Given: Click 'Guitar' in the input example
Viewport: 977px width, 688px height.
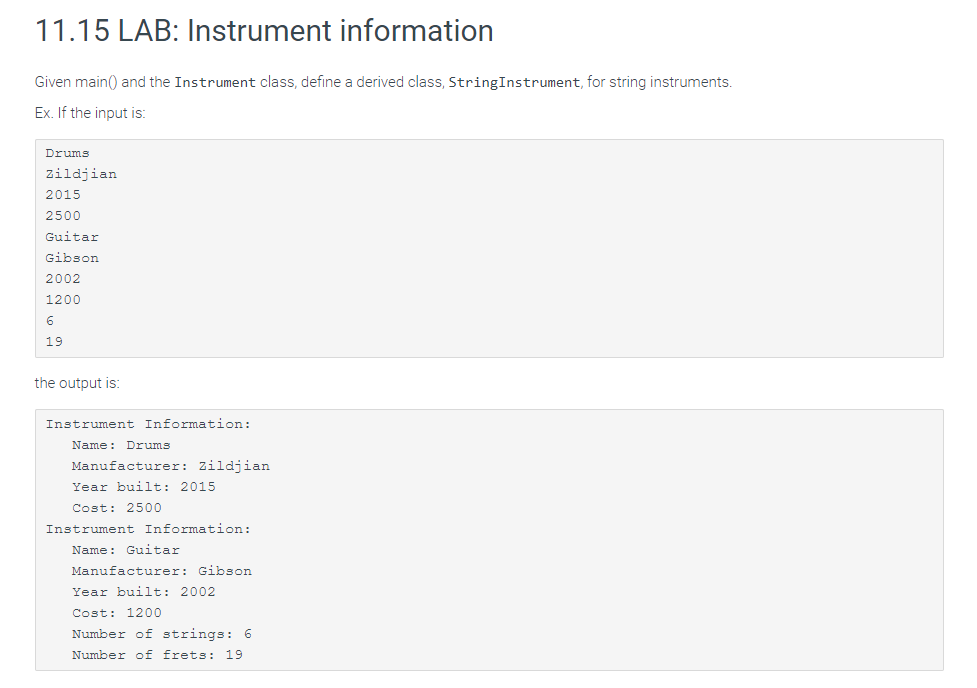Looking at the screenshot, I should click(72, 237).
